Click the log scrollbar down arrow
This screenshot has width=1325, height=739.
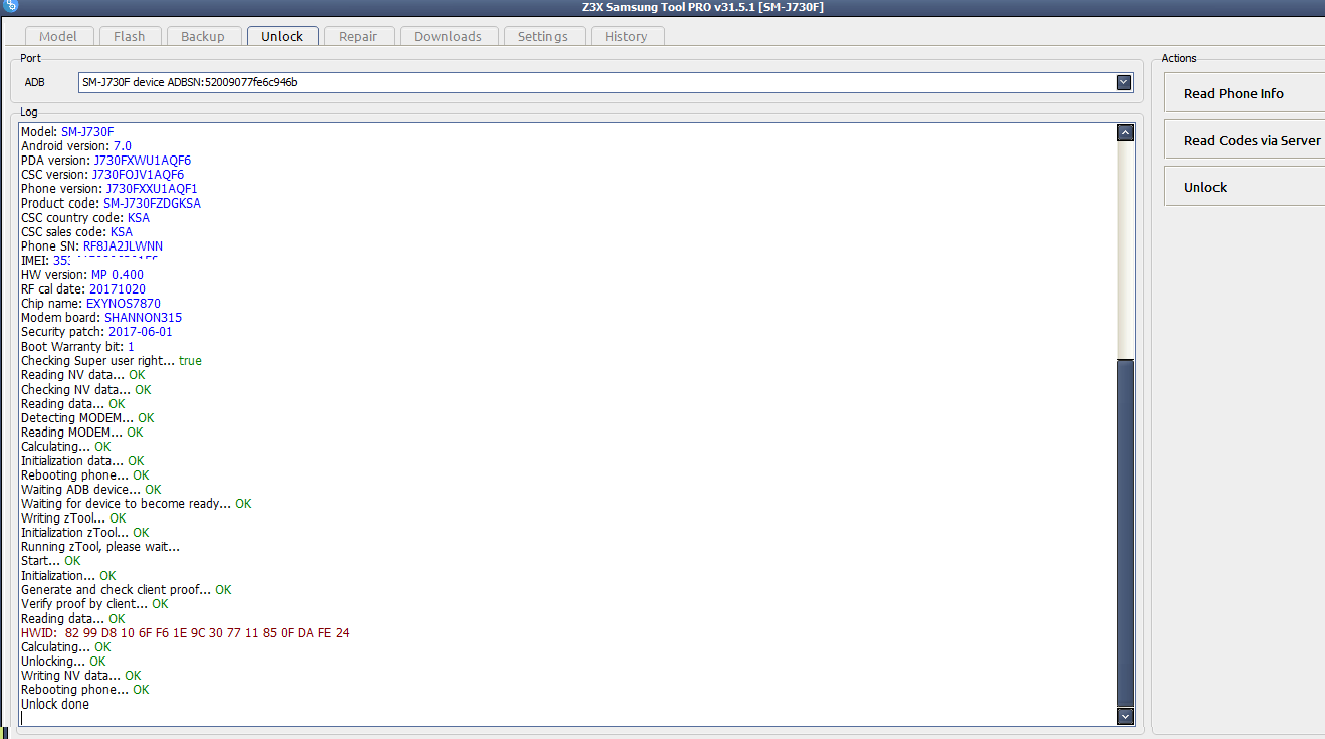[1126, 716]
